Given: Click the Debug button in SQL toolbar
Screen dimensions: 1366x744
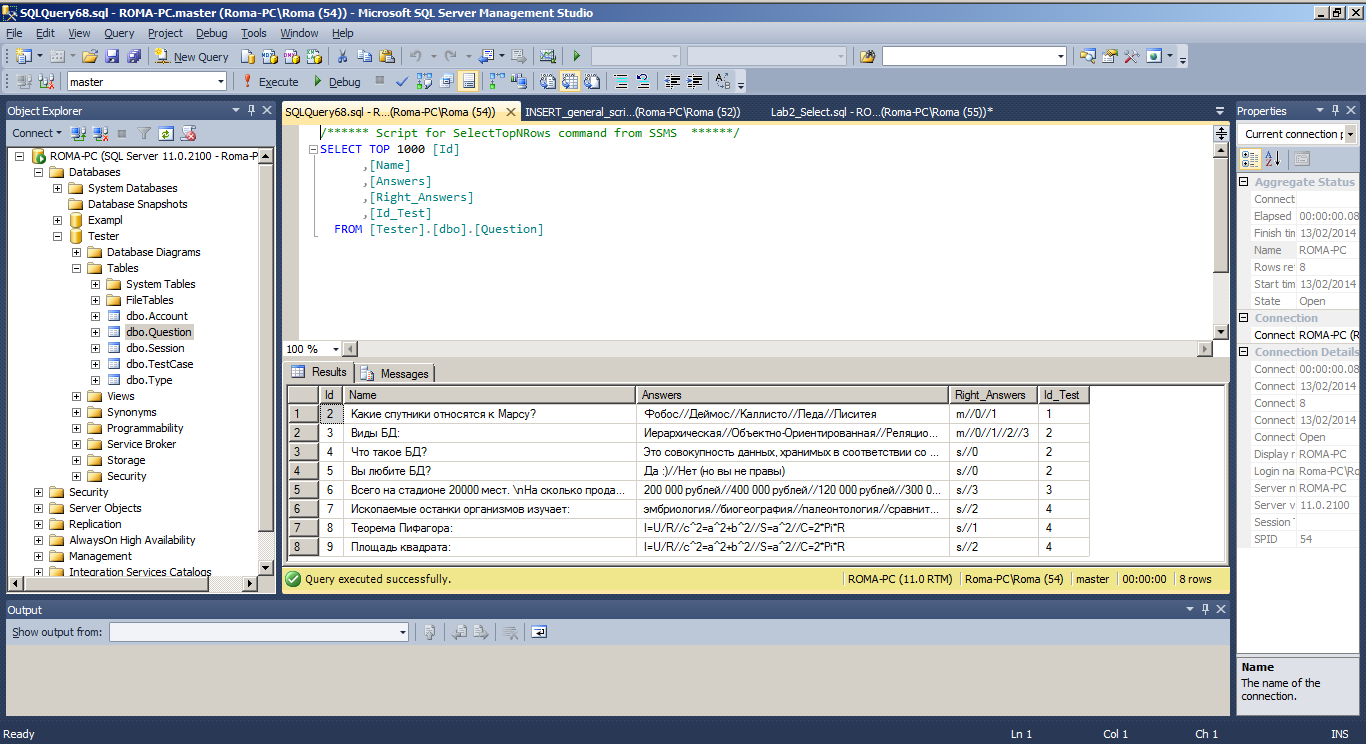Looking at the screenshot, I should (x=336, y=82).
